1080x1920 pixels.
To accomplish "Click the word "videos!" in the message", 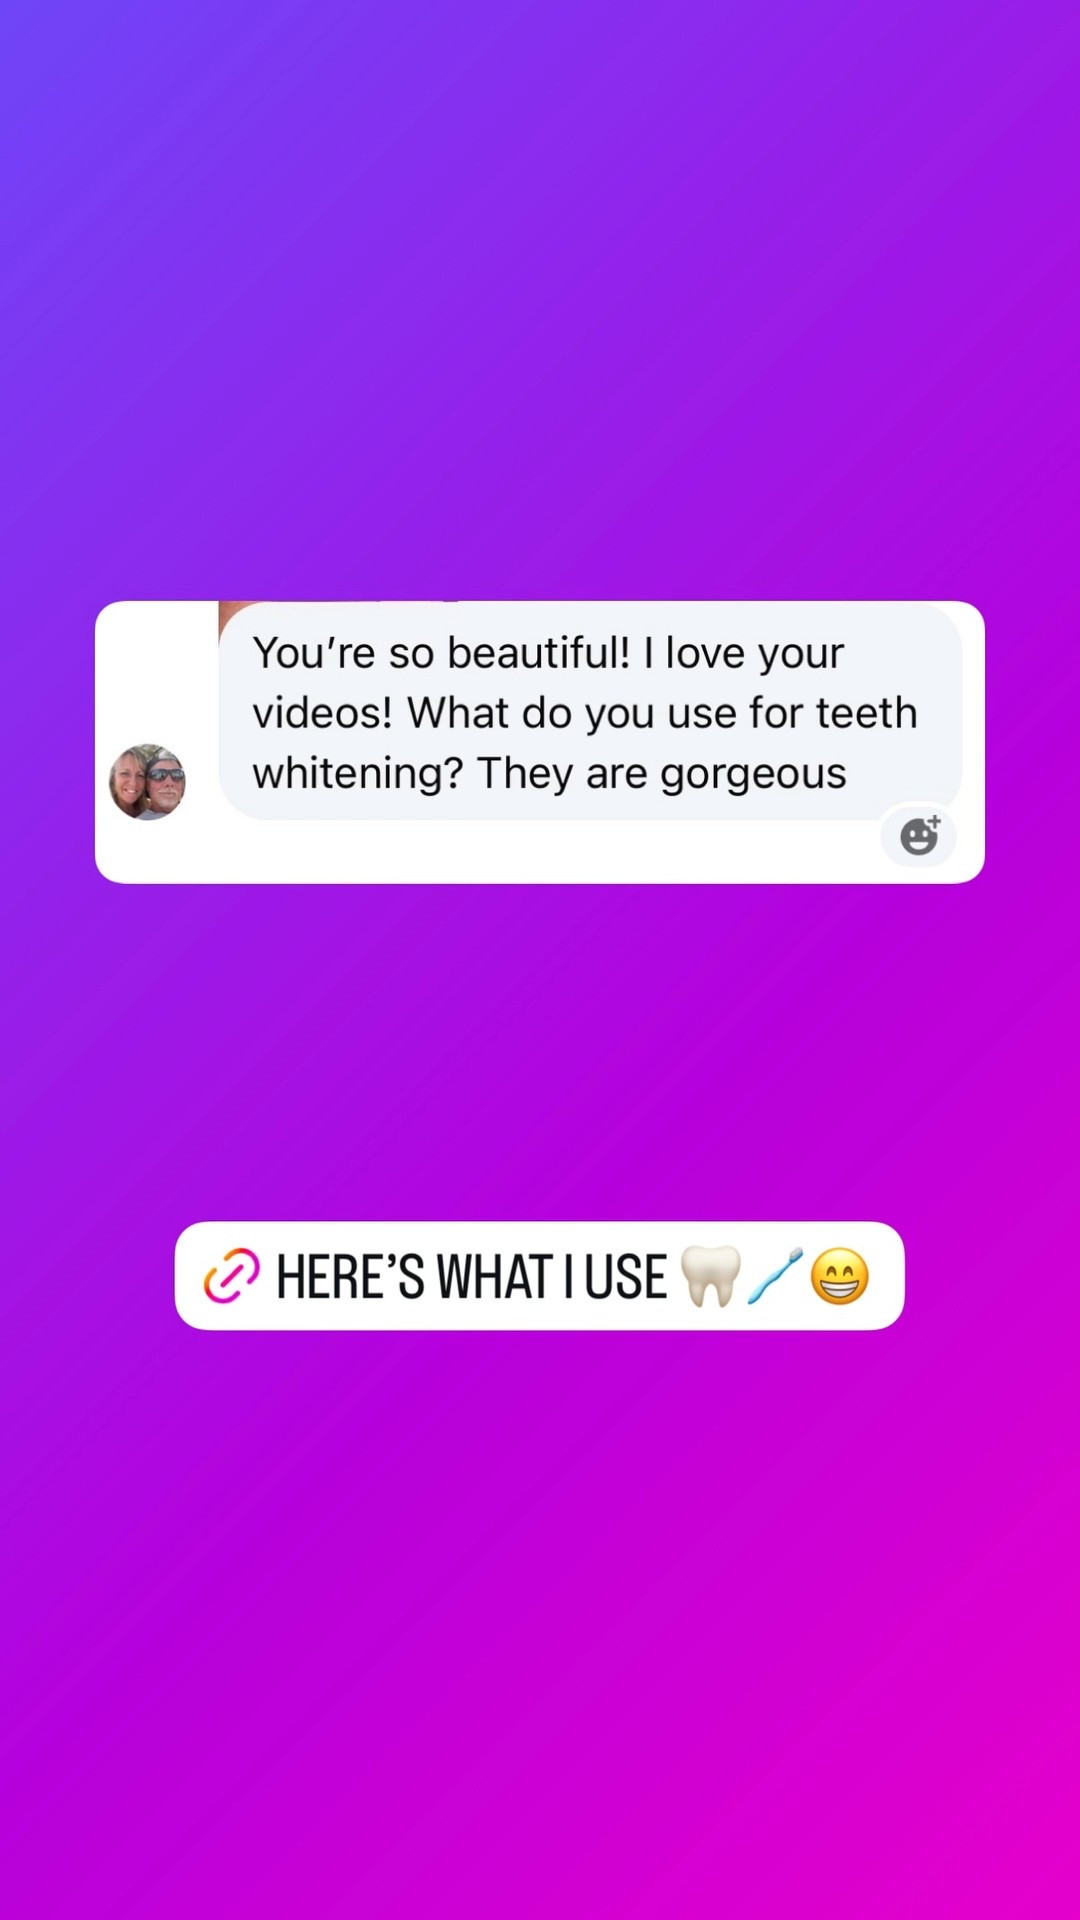I will click(323, 713).
